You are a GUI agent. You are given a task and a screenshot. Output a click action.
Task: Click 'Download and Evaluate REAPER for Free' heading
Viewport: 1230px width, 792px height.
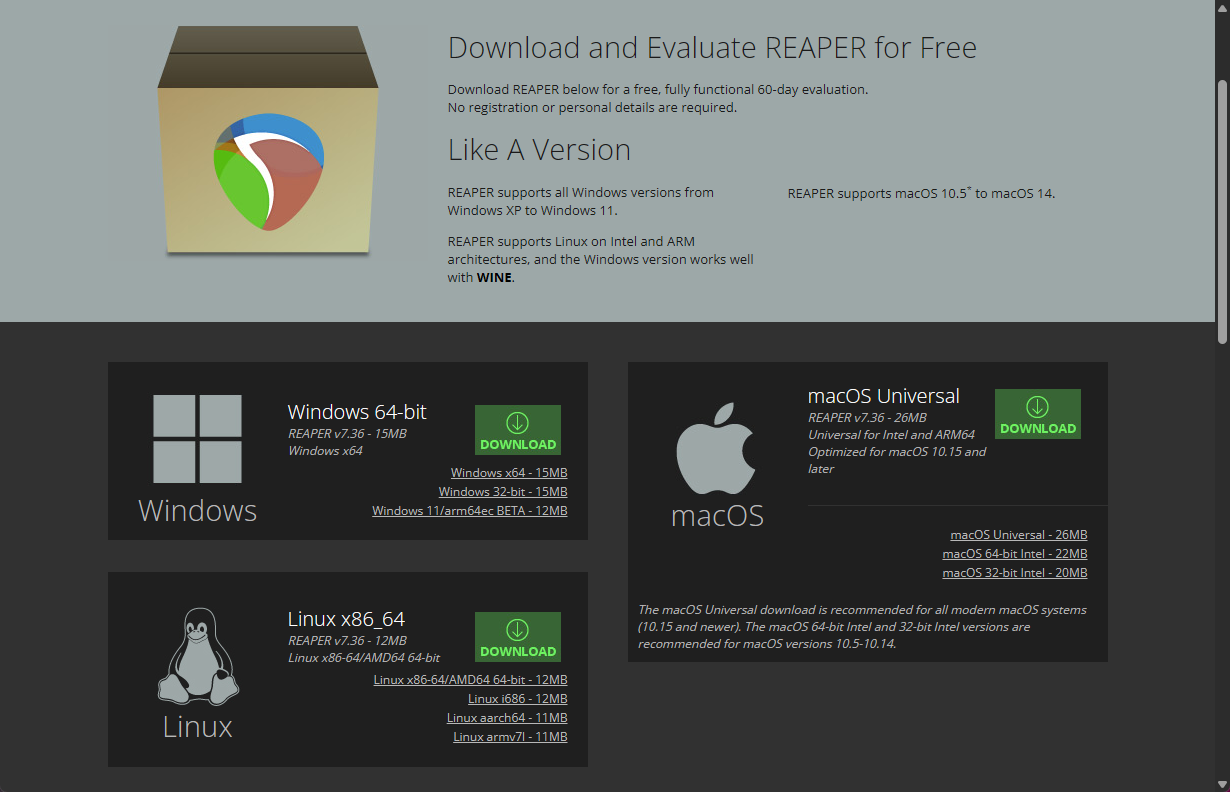[x=712, y=48]
